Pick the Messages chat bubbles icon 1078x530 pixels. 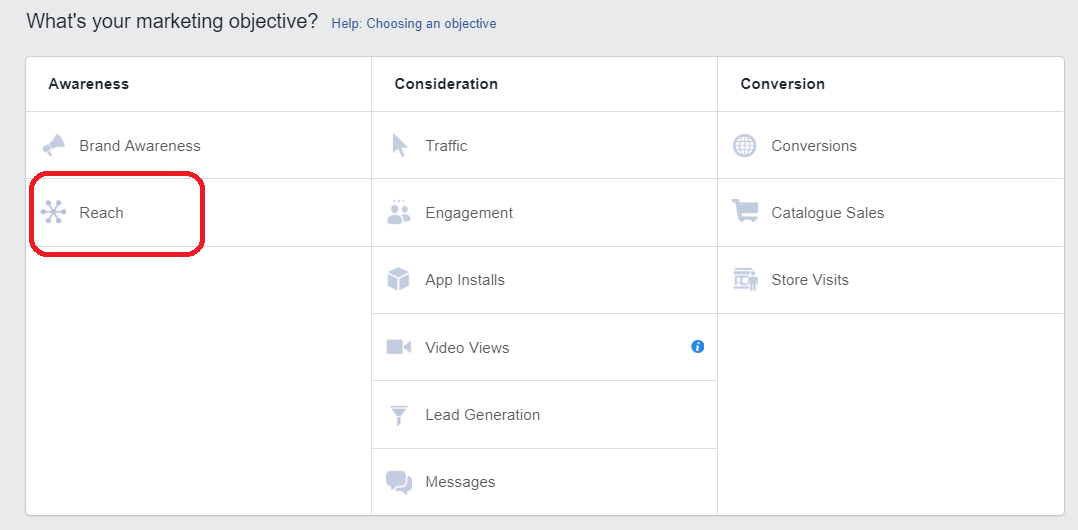(x=399, y=482)
